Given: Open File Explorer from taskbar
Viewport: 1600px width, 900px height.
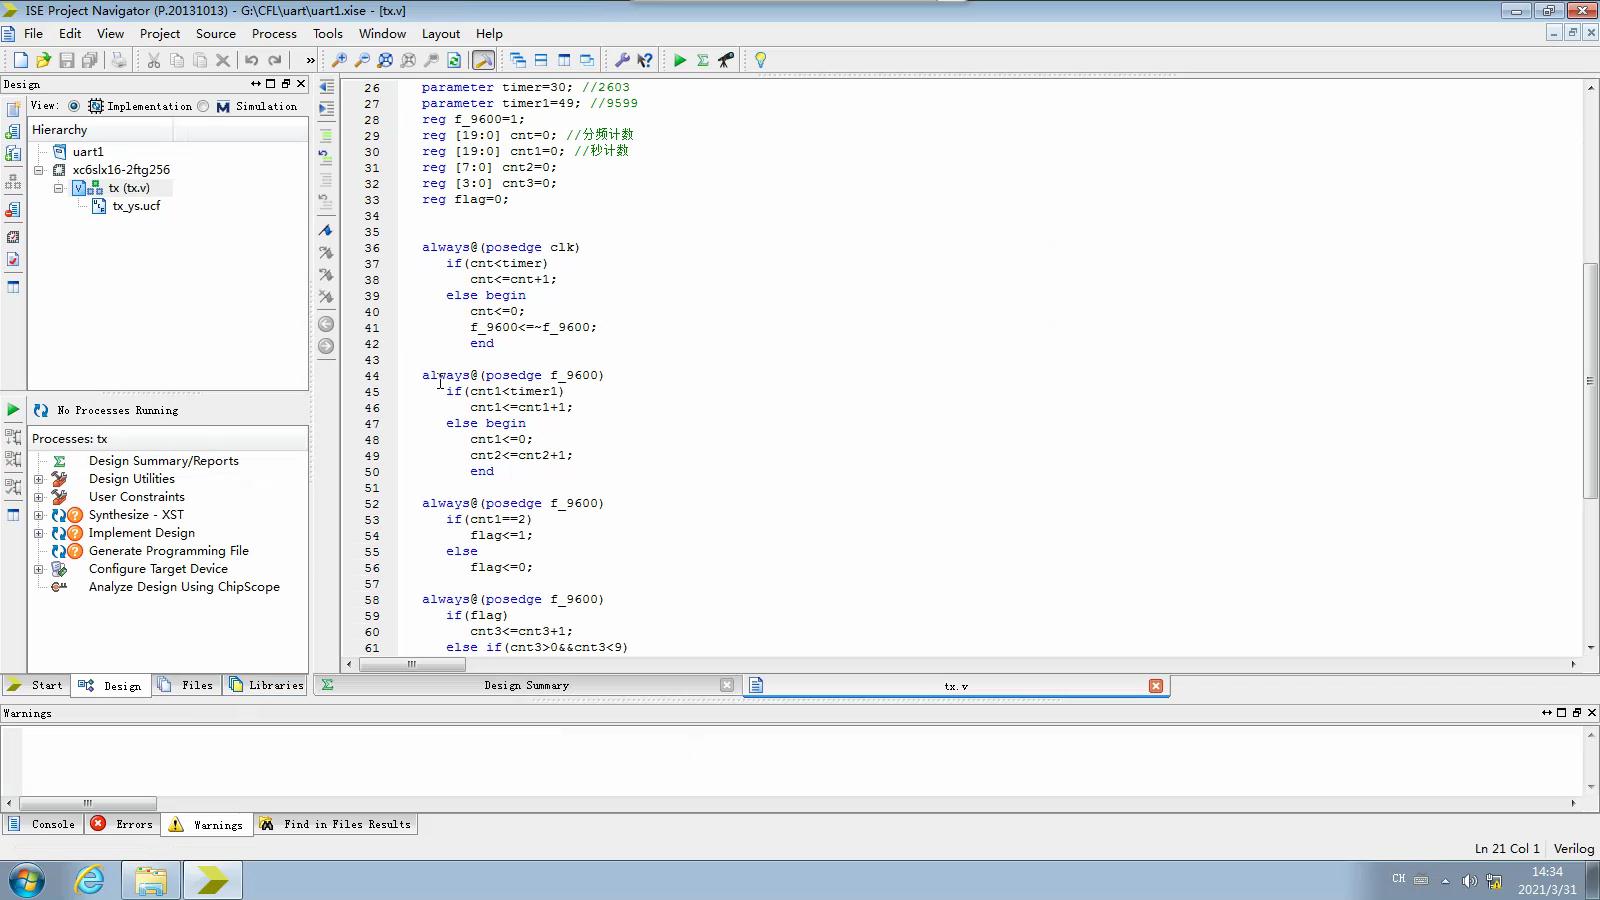Looking at the screenshot, I should coord(151,880).
